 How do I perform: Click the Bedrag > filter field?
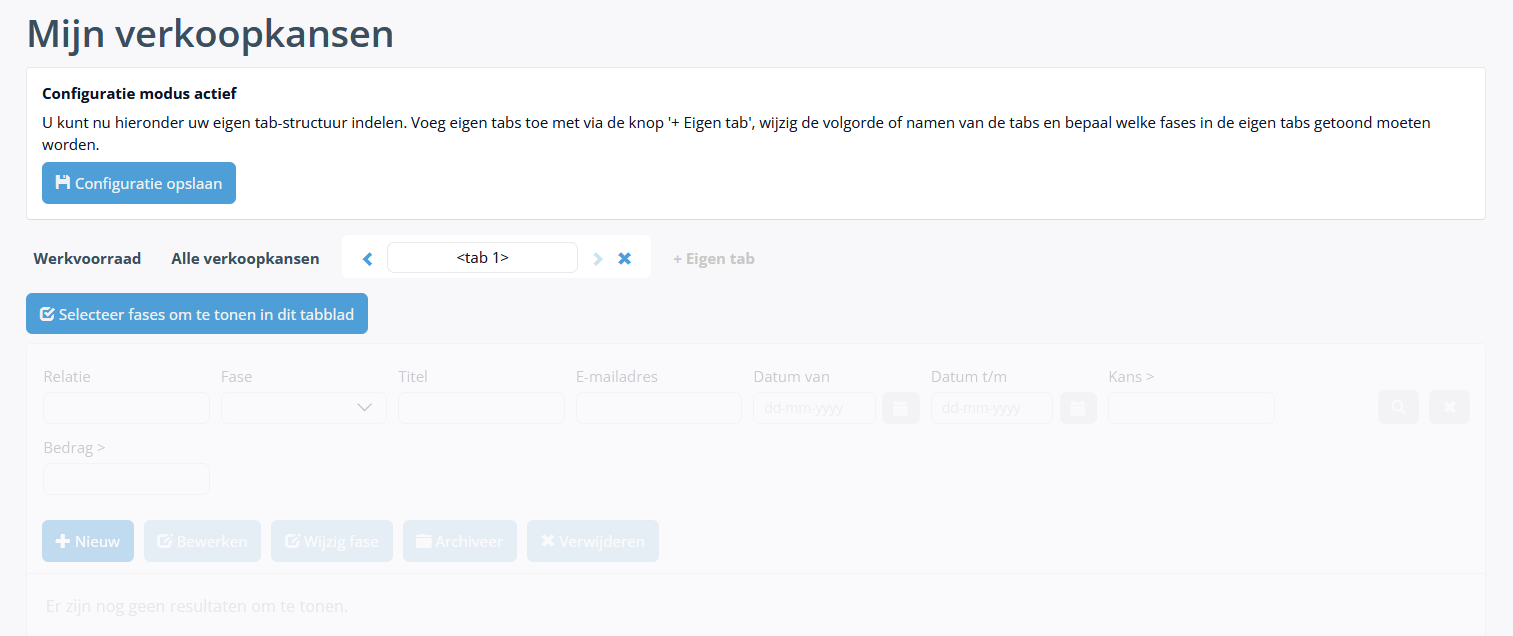point(126,479)
